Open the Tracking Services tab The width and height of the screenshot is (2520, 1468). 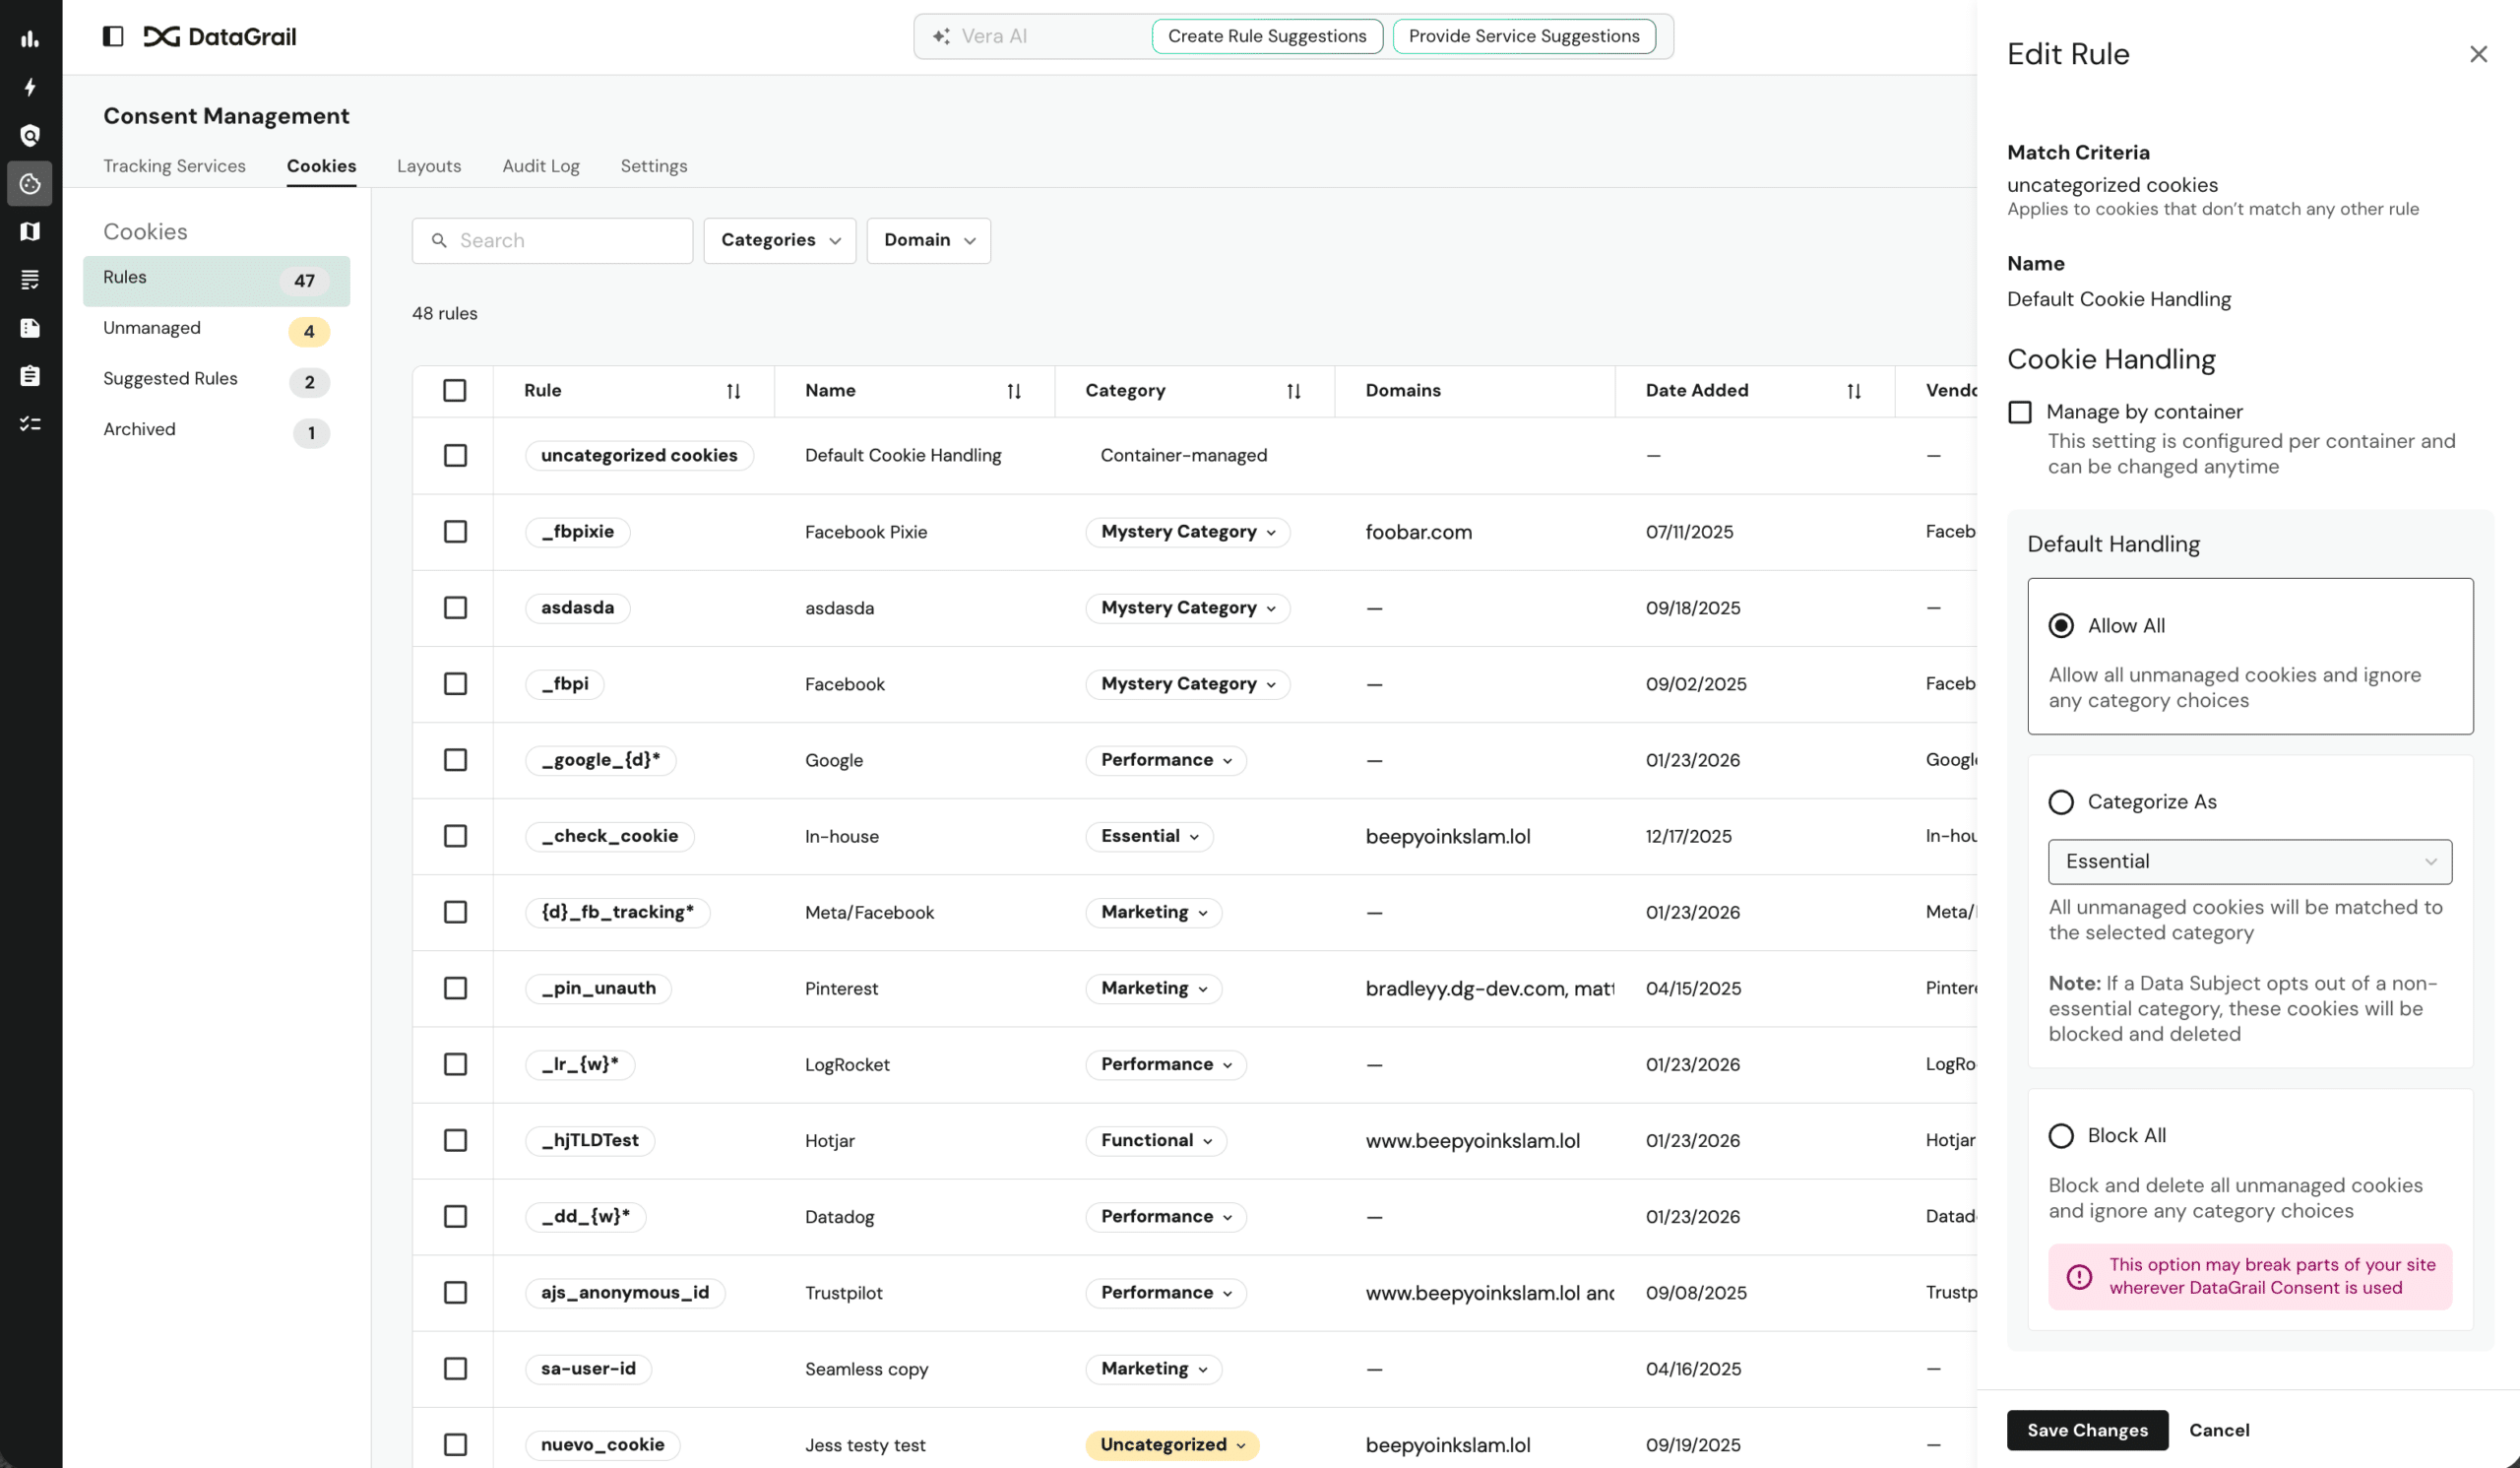point(174,166)
